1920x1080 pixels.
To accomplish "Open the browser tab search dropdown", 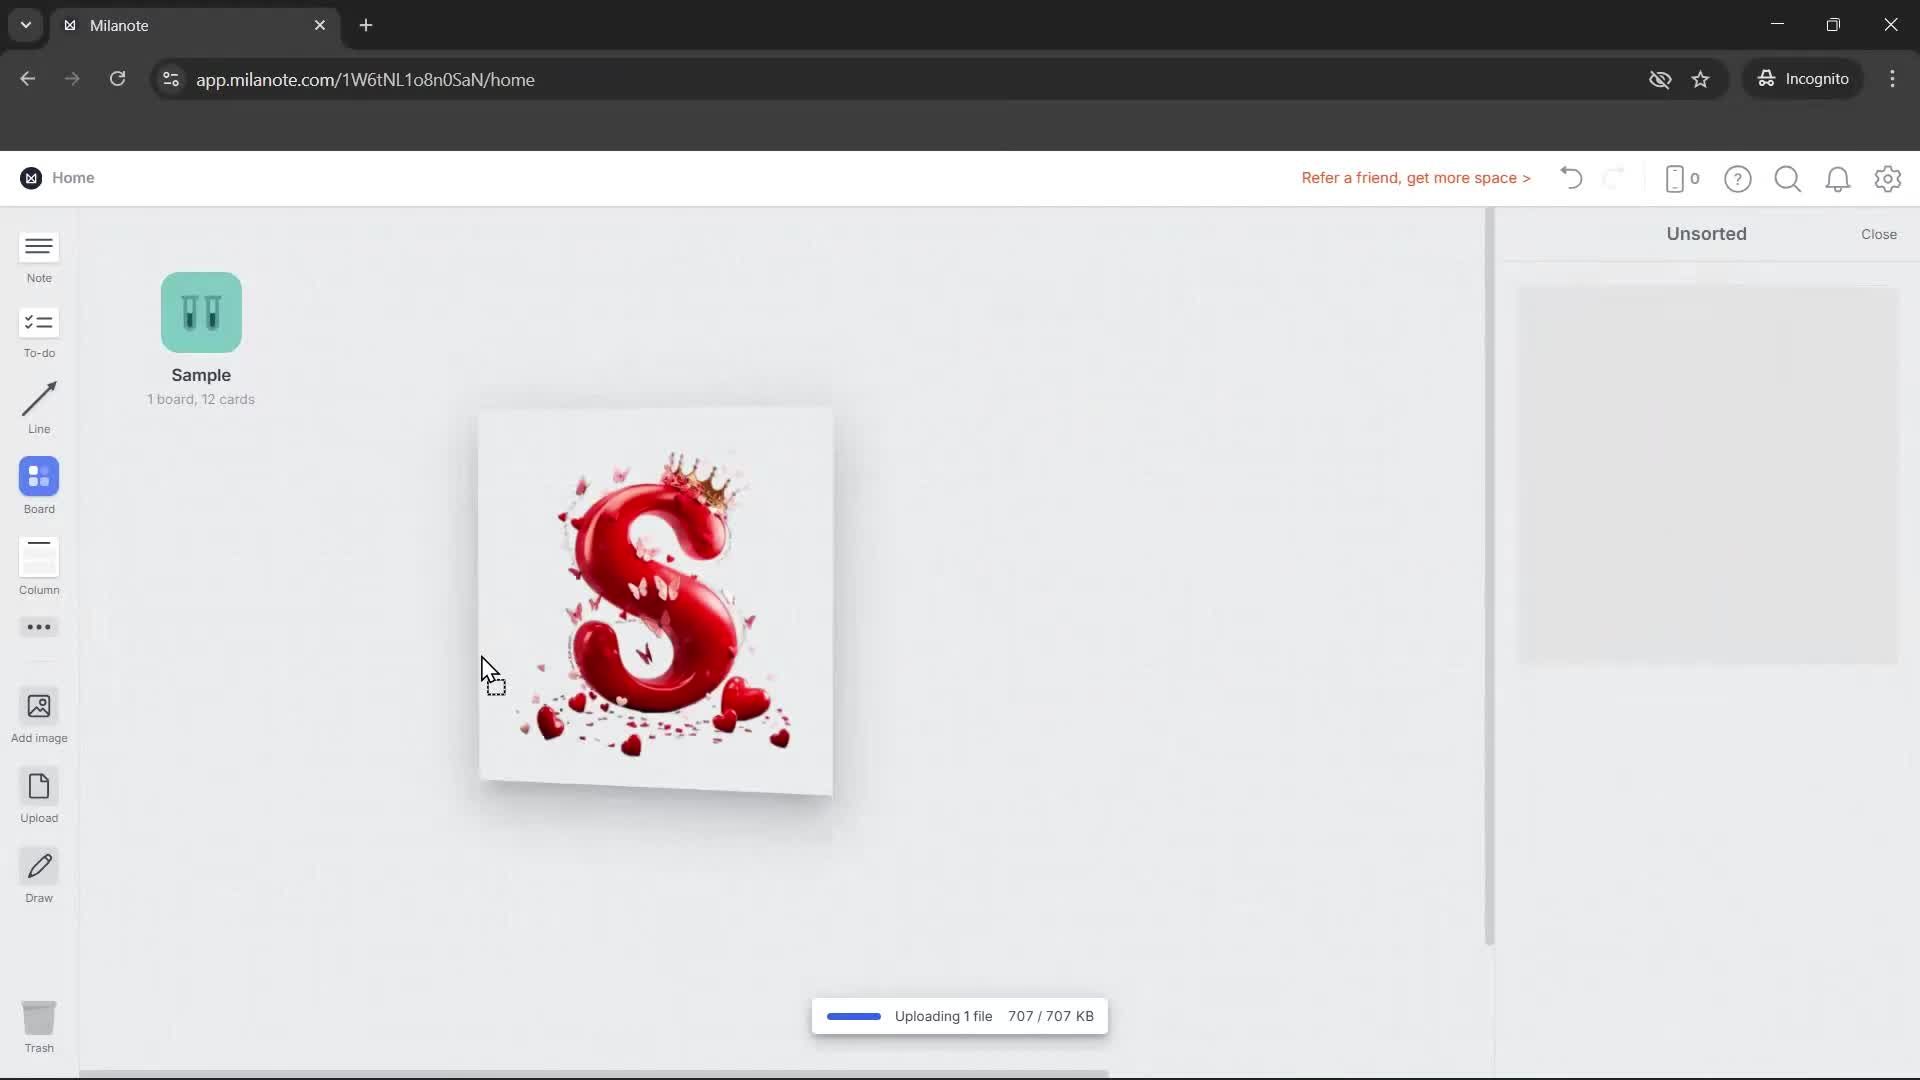I will coord(25,25).
